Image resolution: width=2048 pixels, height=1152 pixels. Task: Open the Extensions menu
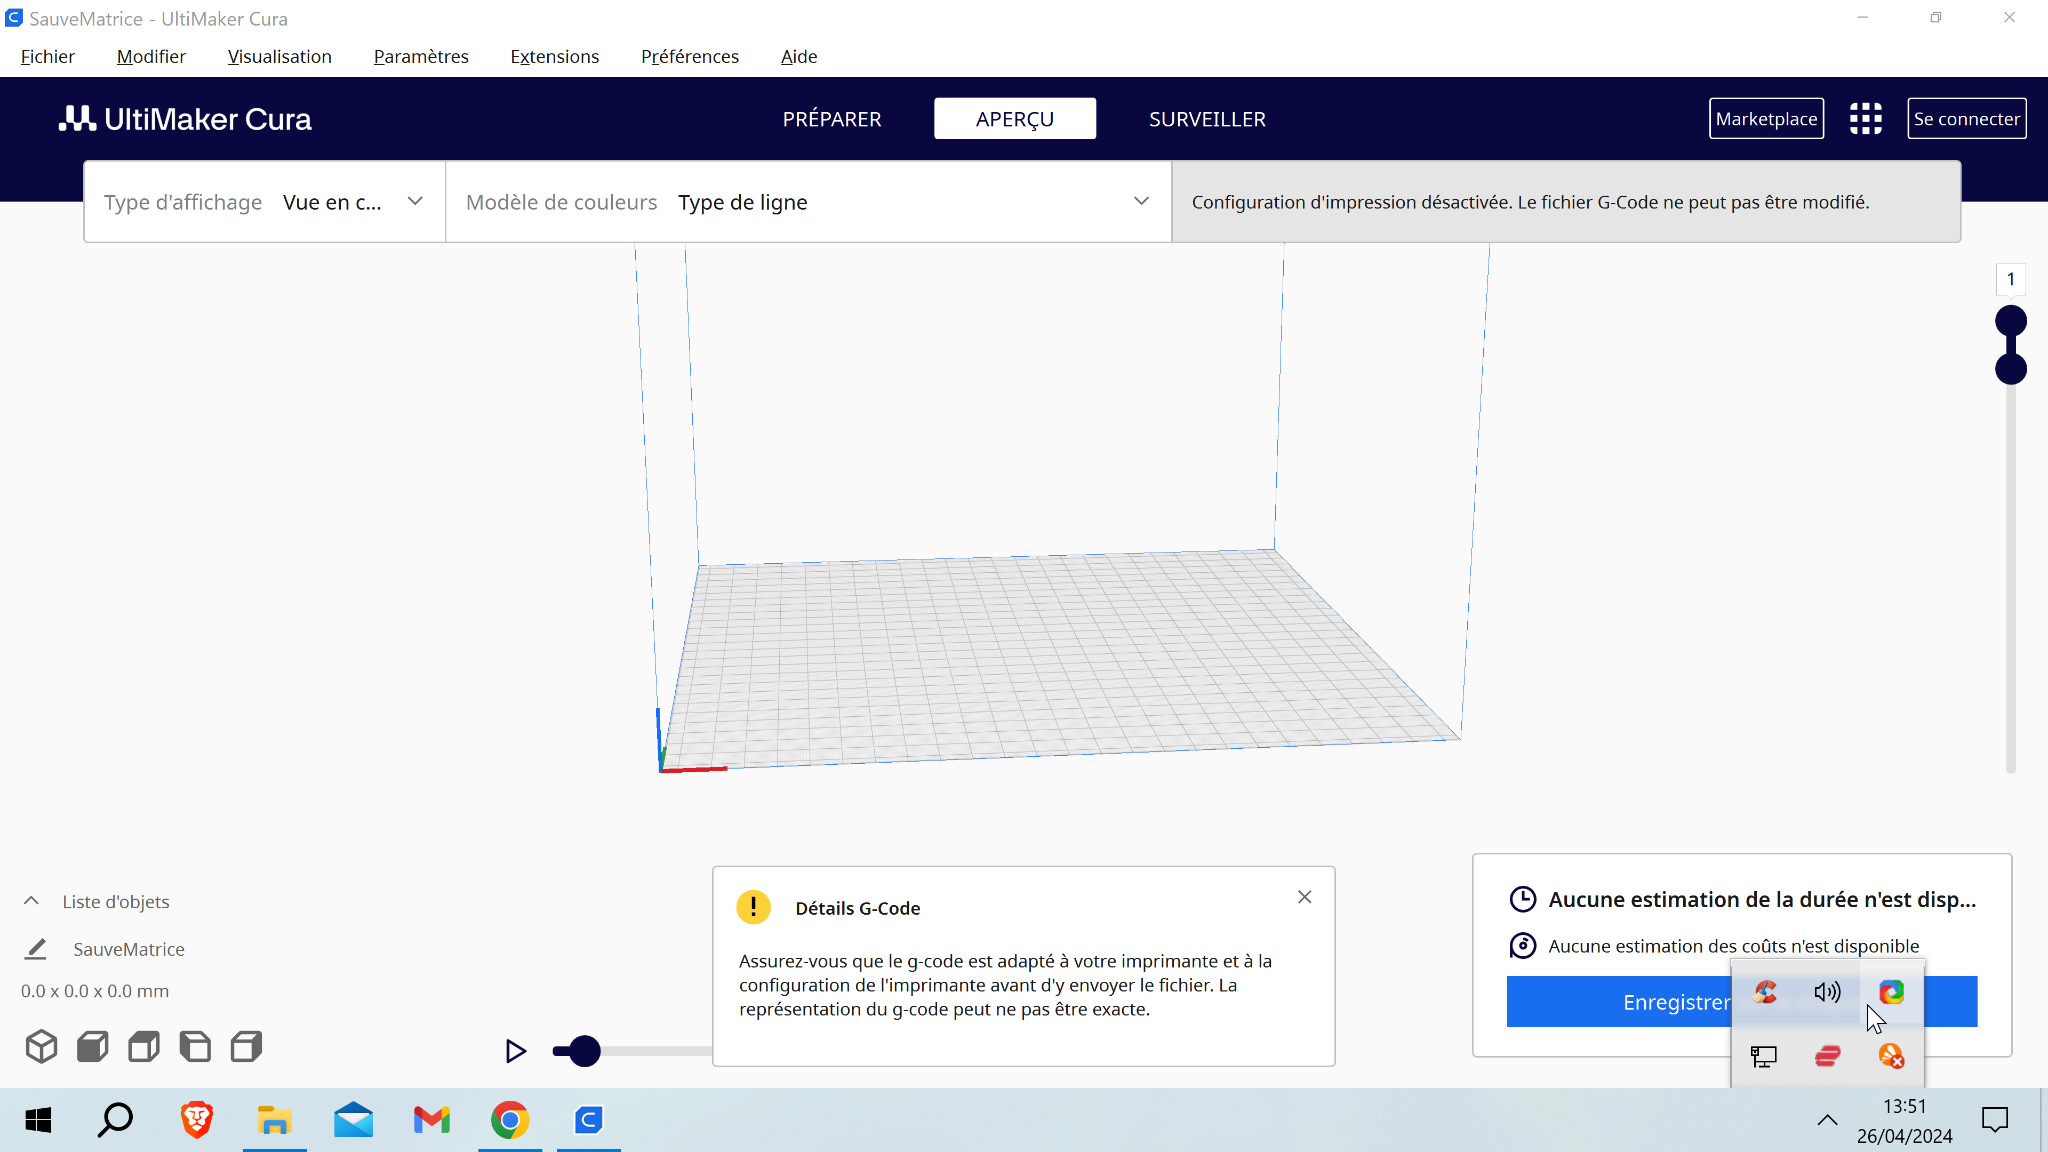pyautogui.click(x=554, y=57)
